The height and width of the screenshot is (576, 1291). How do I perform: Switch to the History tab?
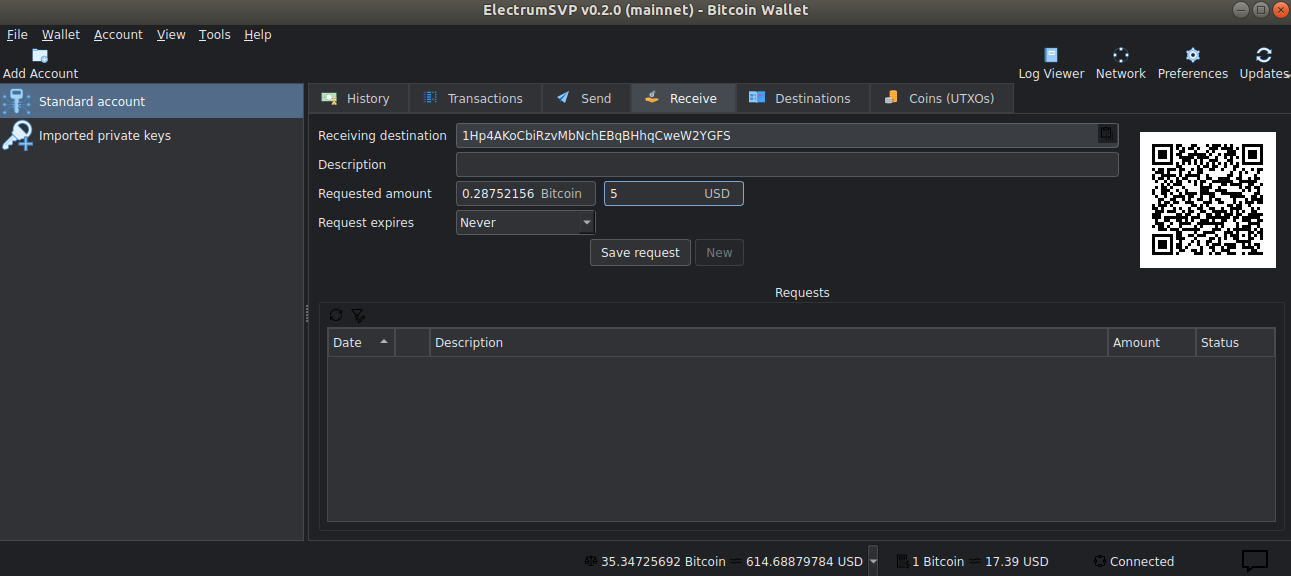tap(357, 98)
